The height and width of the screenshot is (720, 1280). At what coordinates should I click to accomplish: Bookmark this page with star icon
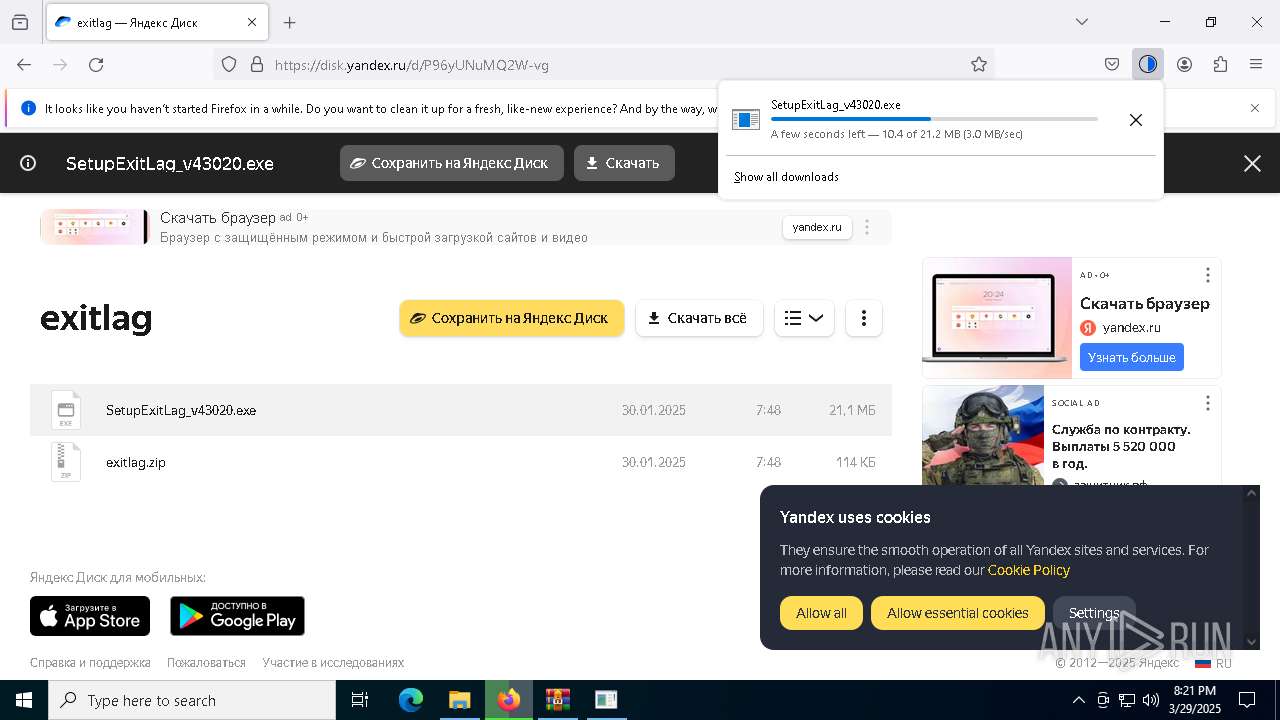coord(979,64)
